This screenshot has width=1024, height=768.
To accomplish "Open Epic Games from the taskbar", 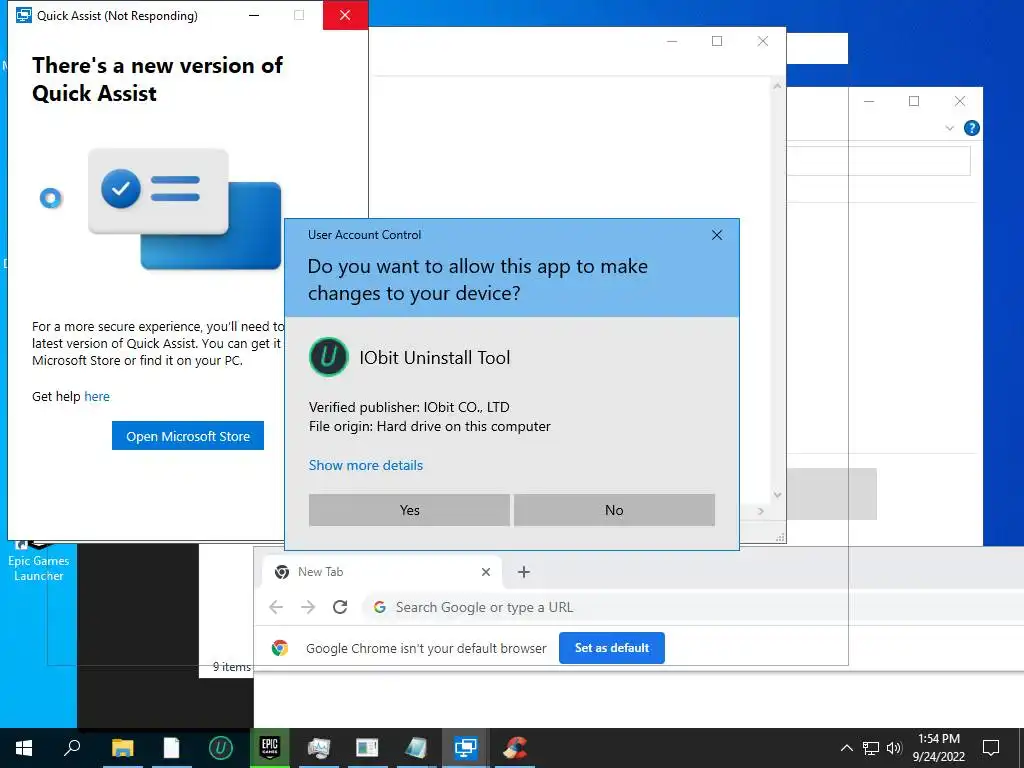I will (270, 748).
